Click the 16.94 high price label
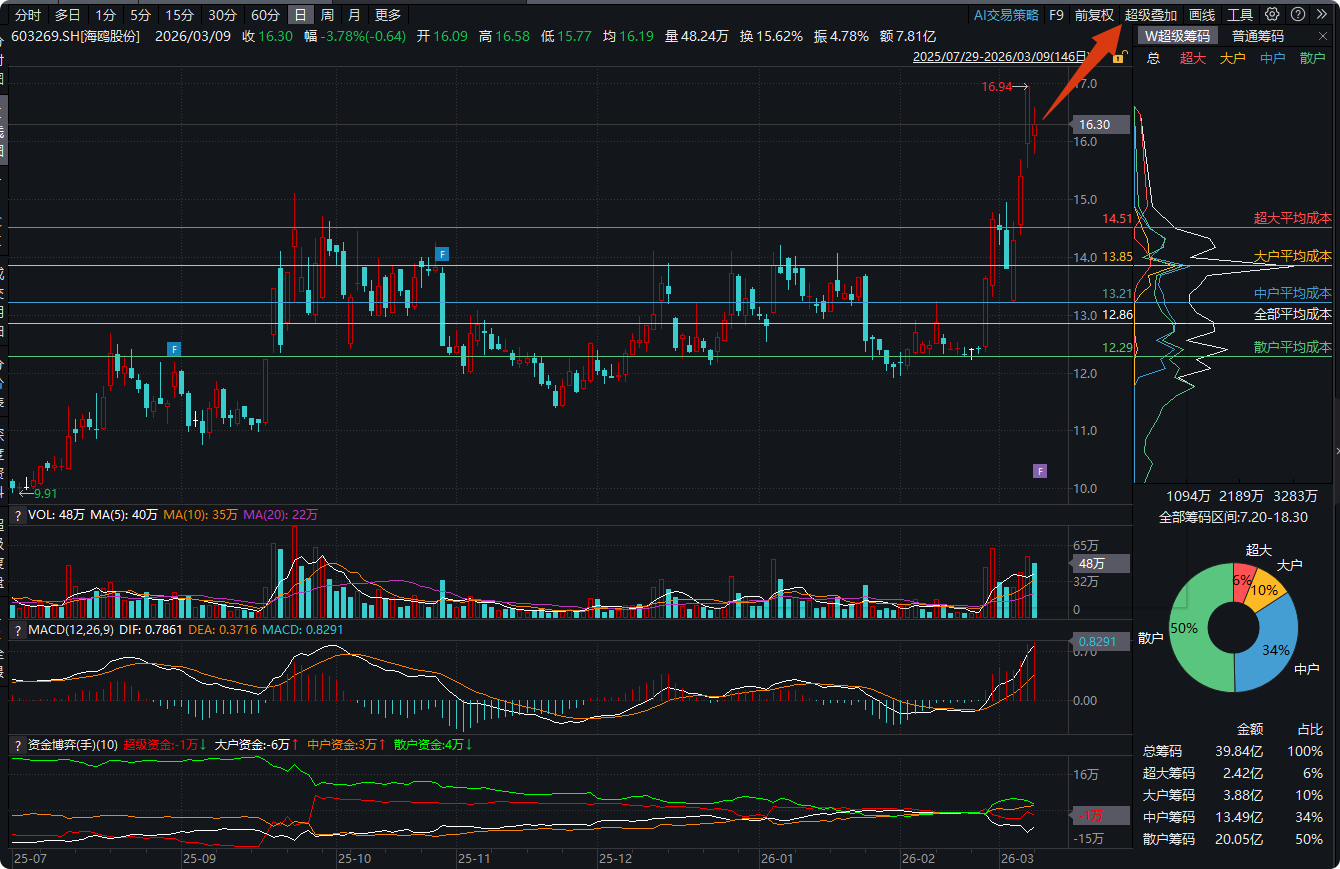1340x869 pixels. pyautogui.click(x=997, y=87)
